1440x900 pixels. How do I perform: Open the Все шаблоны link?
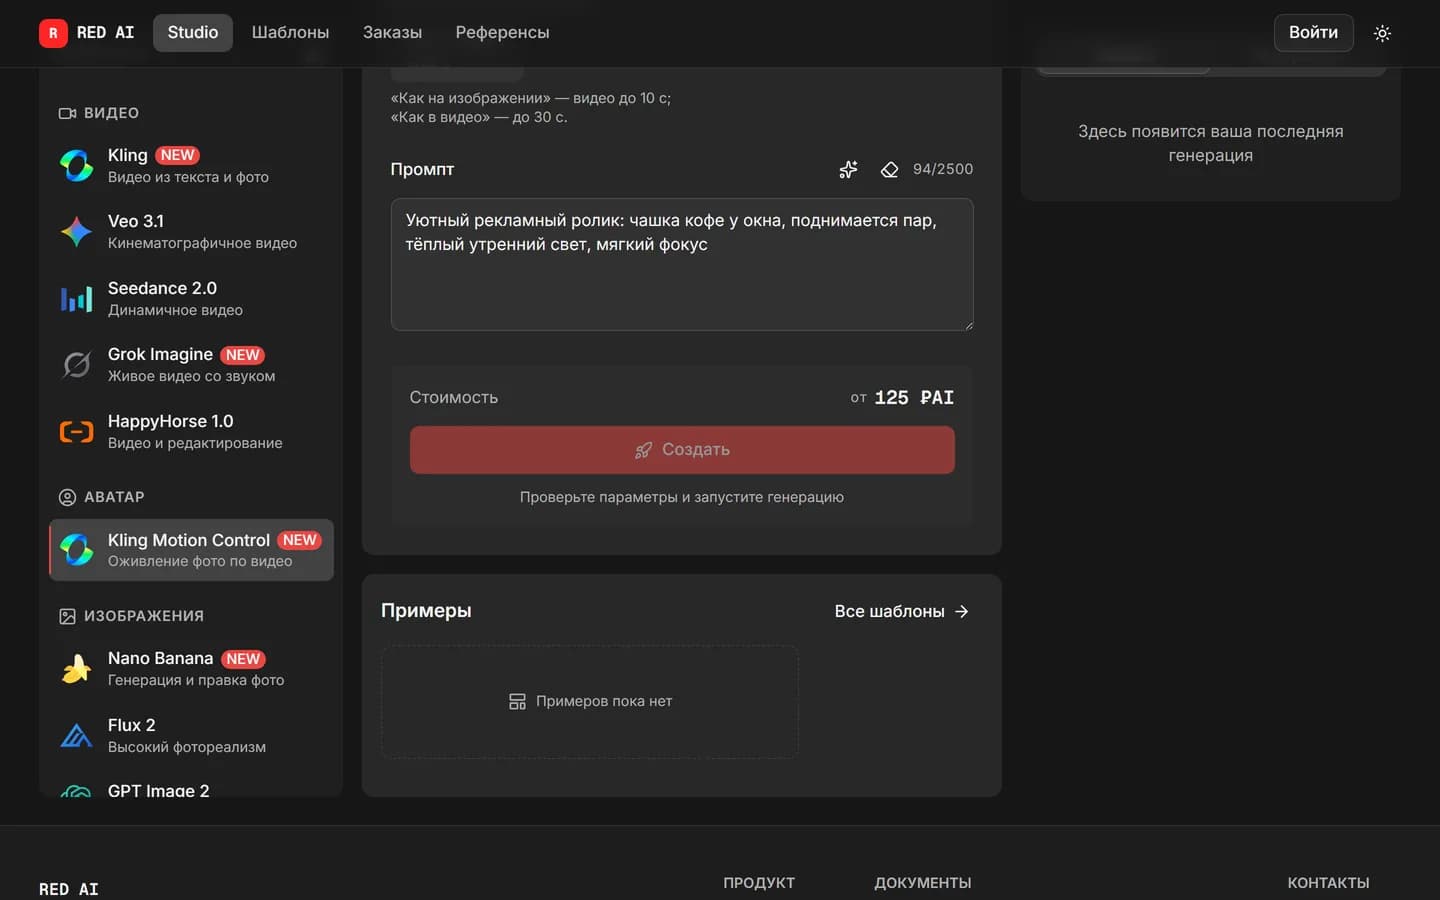[x=902, y=611]
